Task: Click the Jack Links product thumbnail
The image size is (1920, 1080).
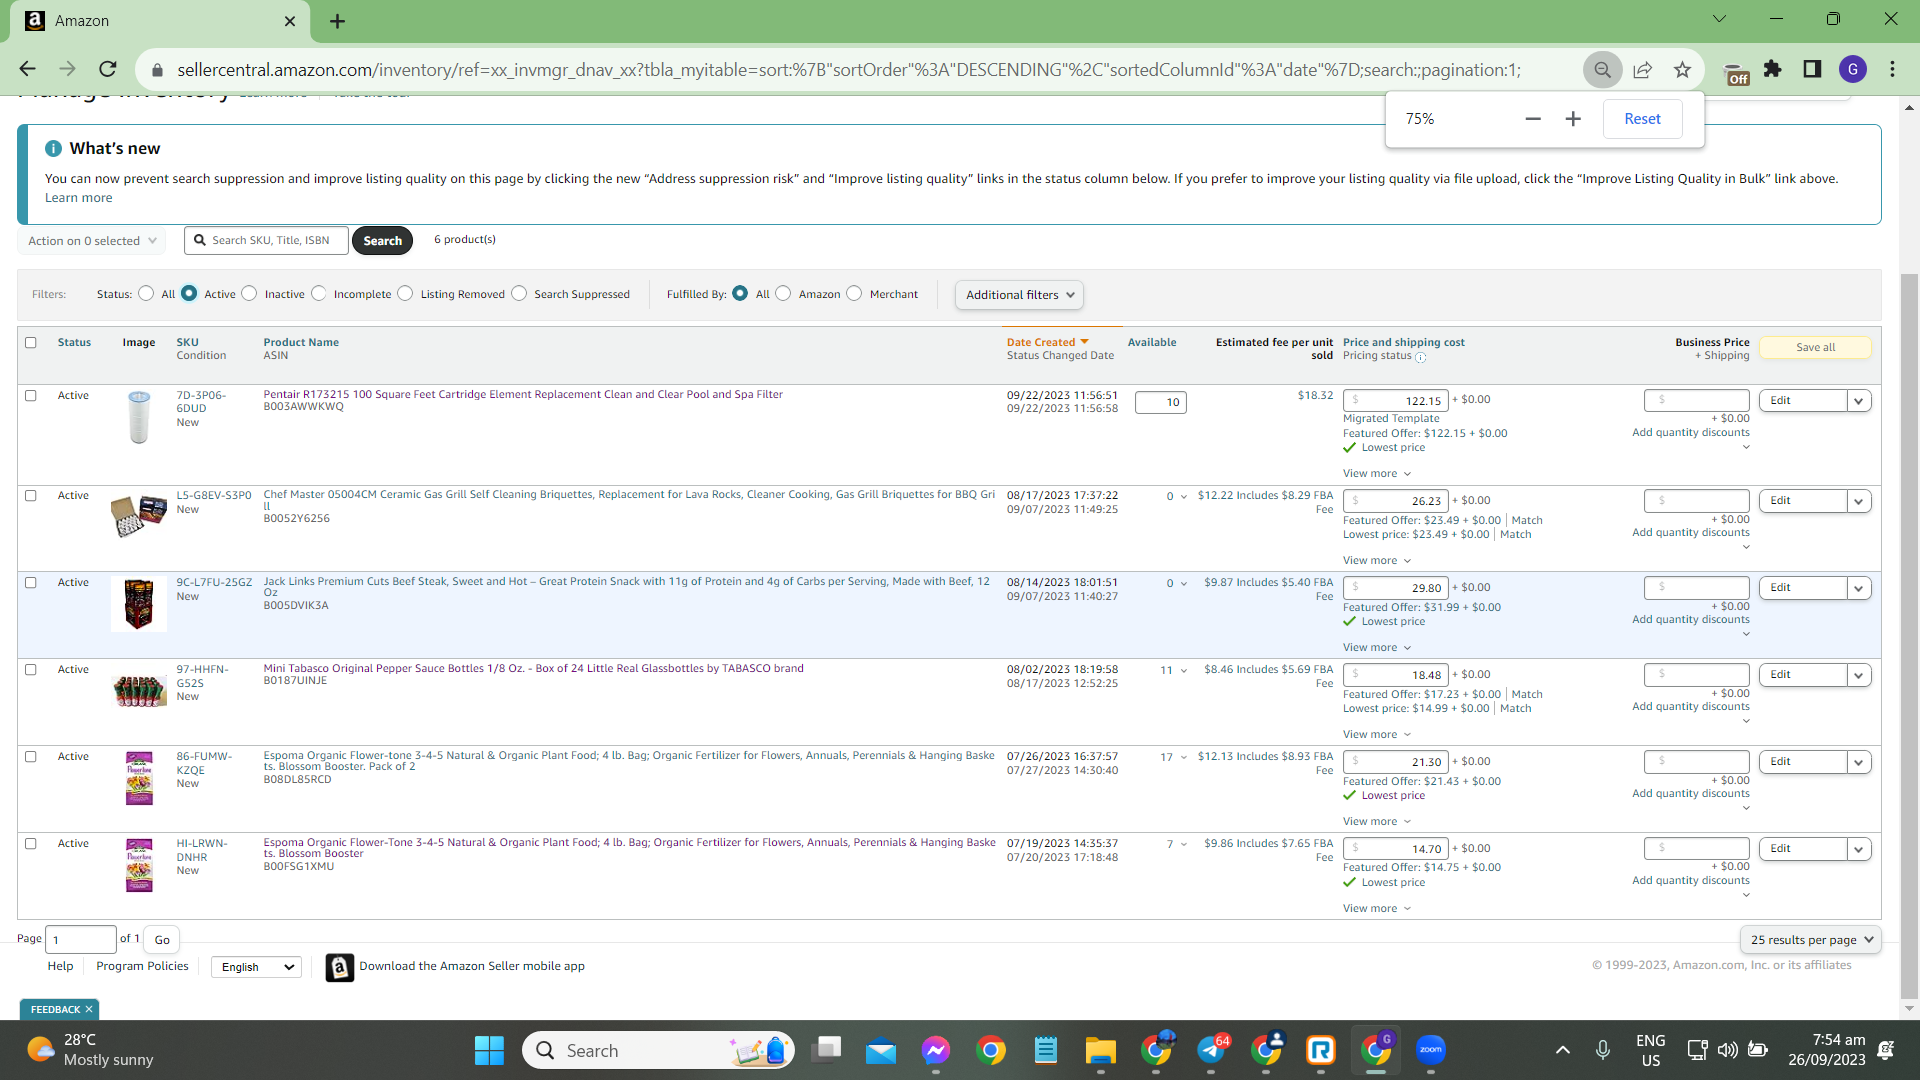Action: [139, 604]
